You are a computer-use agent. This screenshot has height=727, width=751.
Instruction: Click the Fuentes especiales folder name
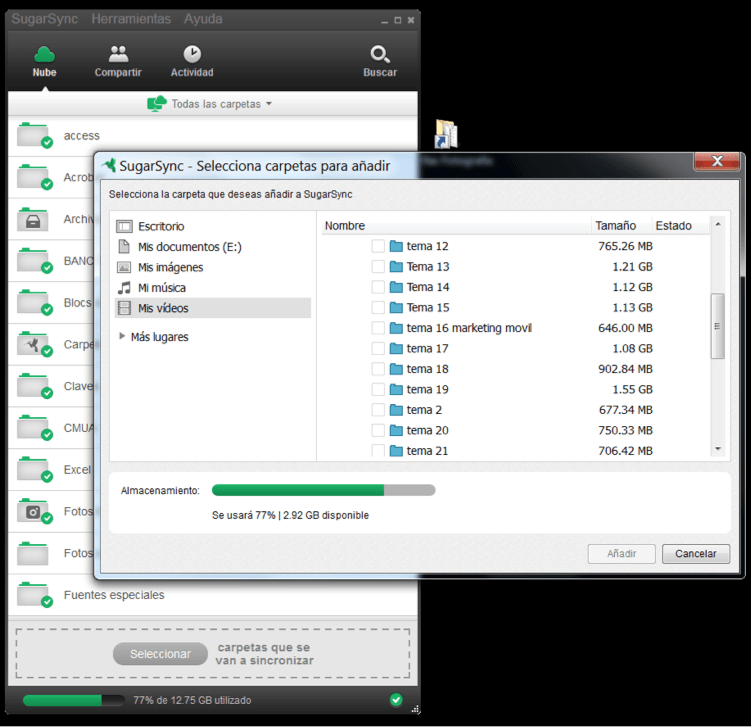[x=114, y=595]
